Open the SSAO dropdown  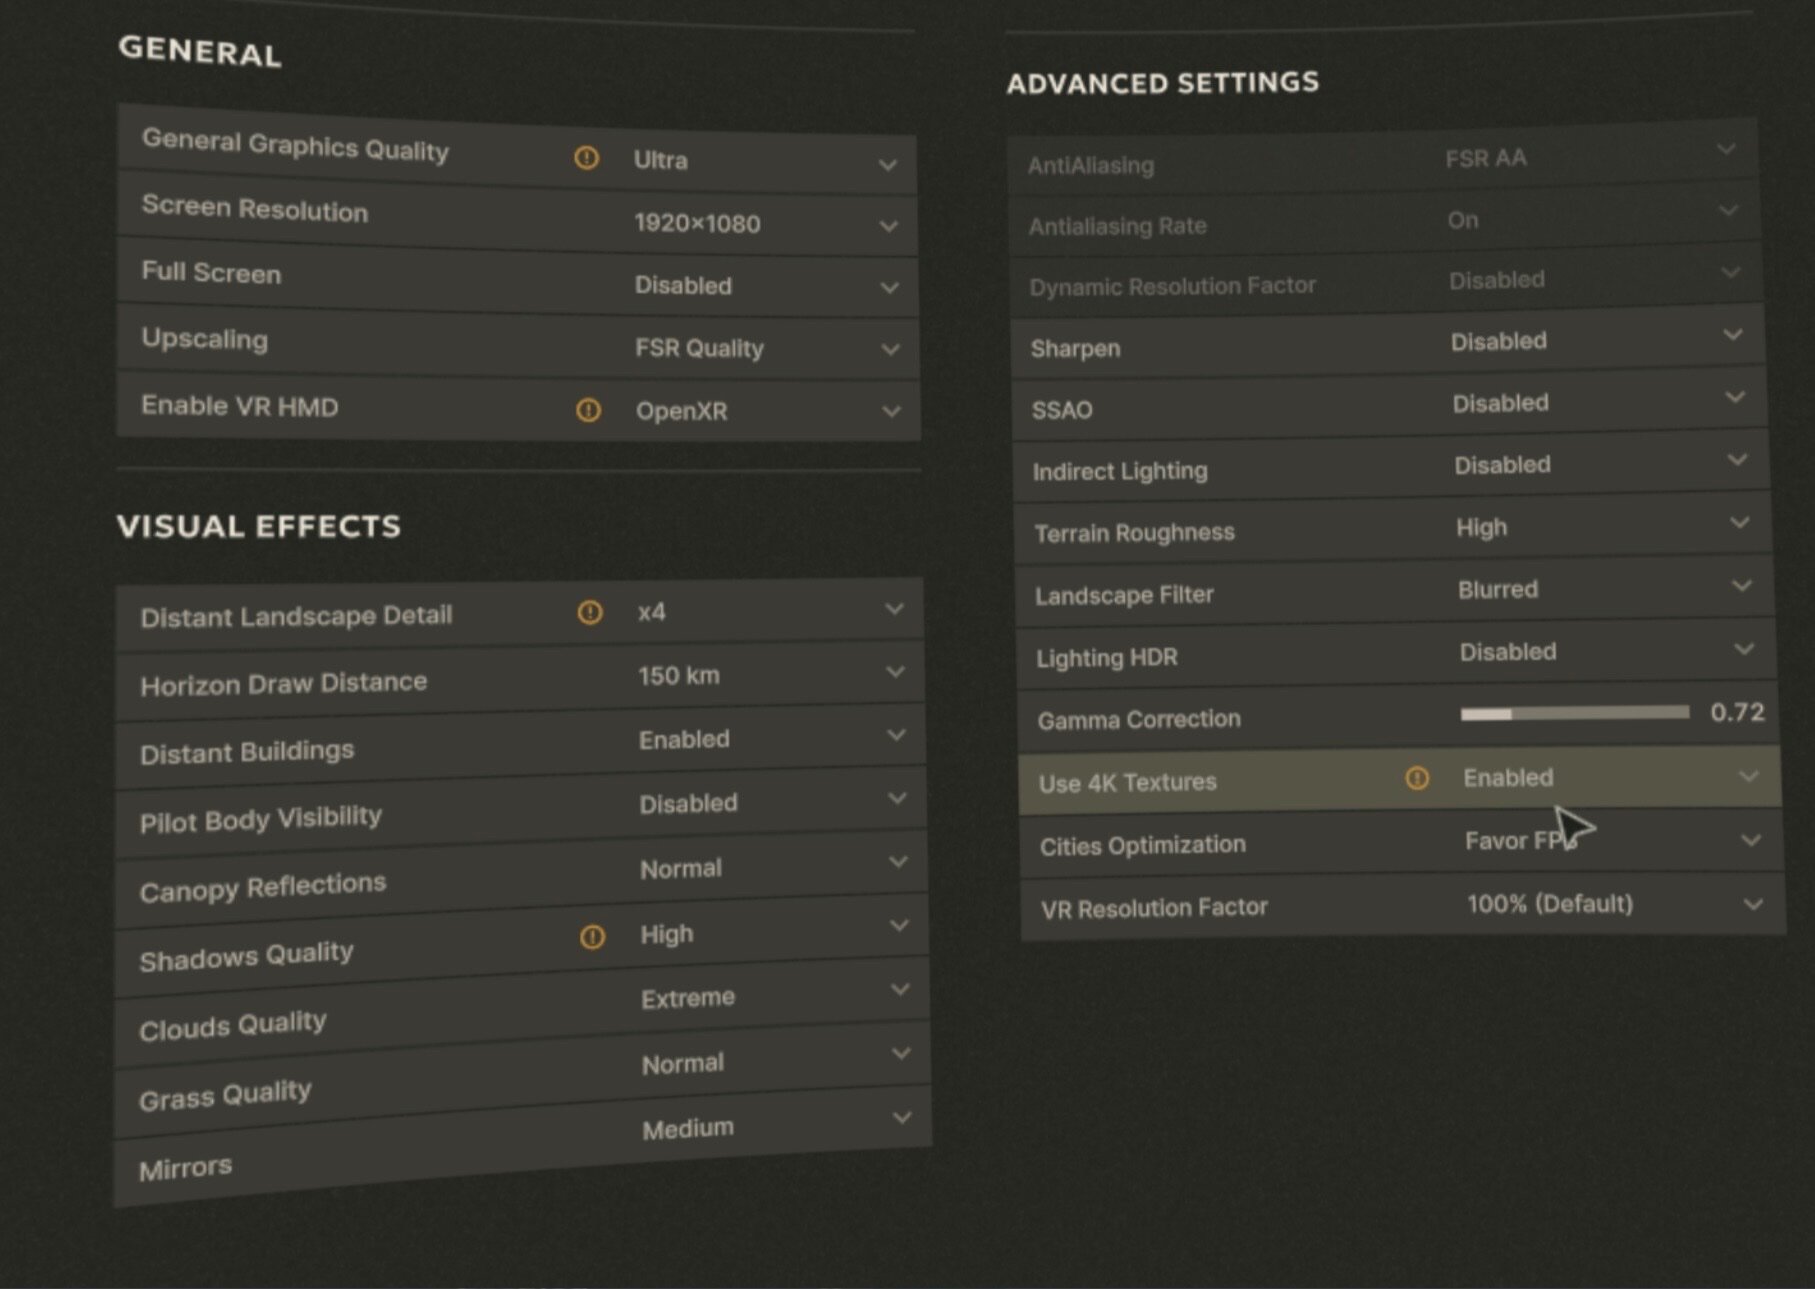tap(1600, 402)
